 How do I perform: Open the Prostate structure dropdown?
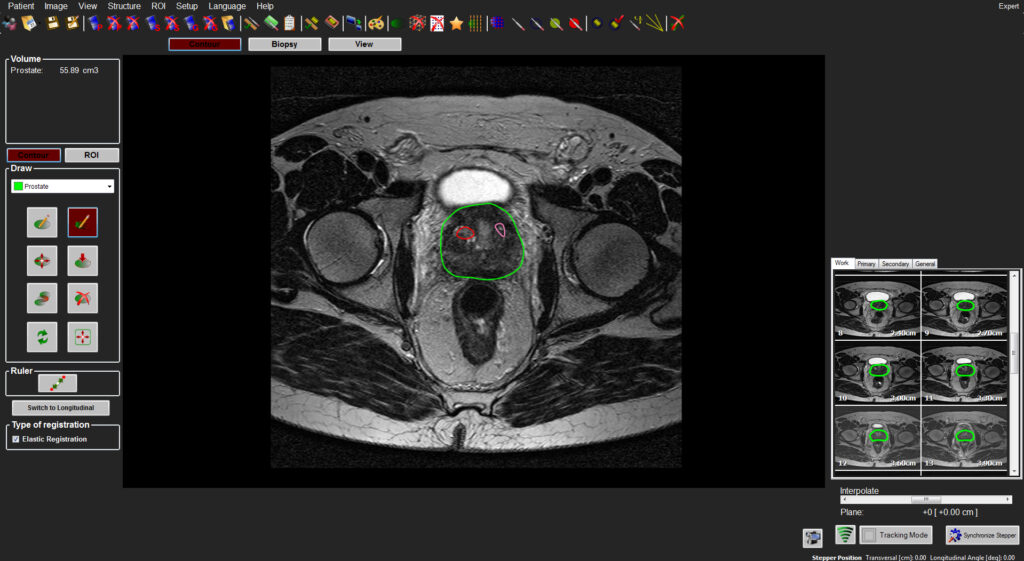(63, 186)
